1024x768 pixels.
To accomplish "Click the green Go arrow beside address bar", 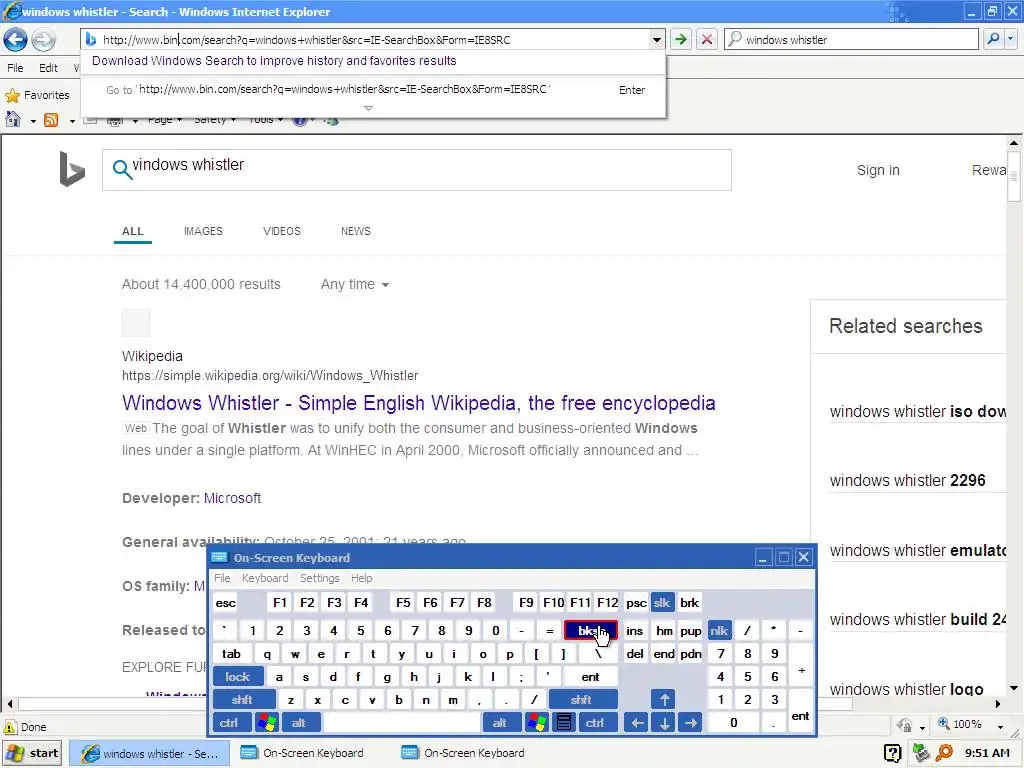I will point(681,39).
